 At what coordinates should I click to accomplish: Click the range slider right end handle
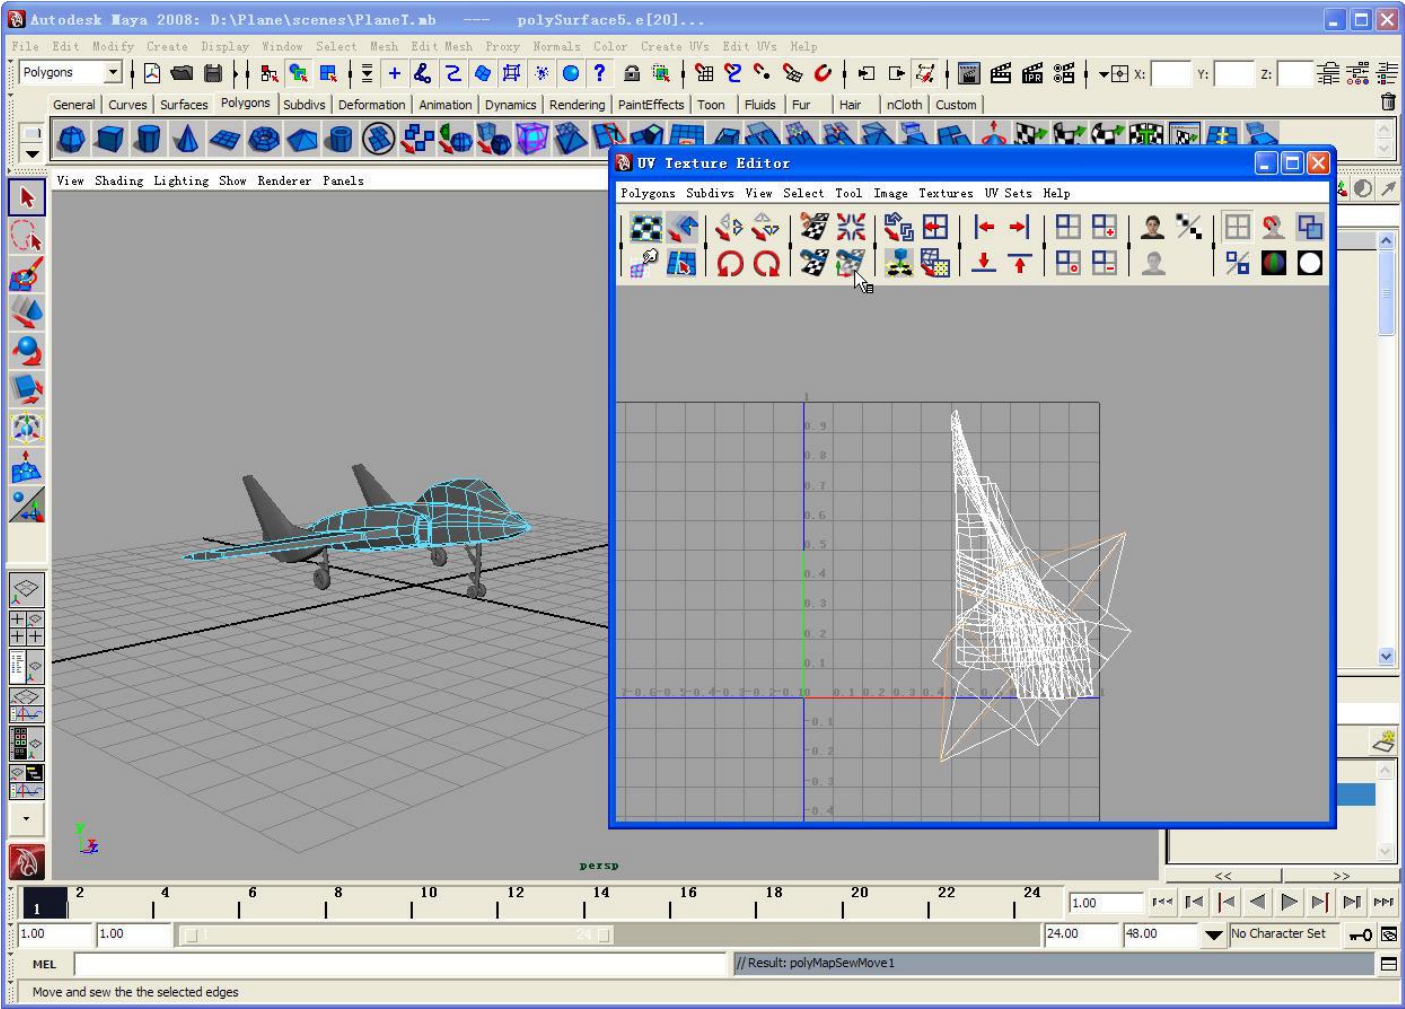click(604, 935)
